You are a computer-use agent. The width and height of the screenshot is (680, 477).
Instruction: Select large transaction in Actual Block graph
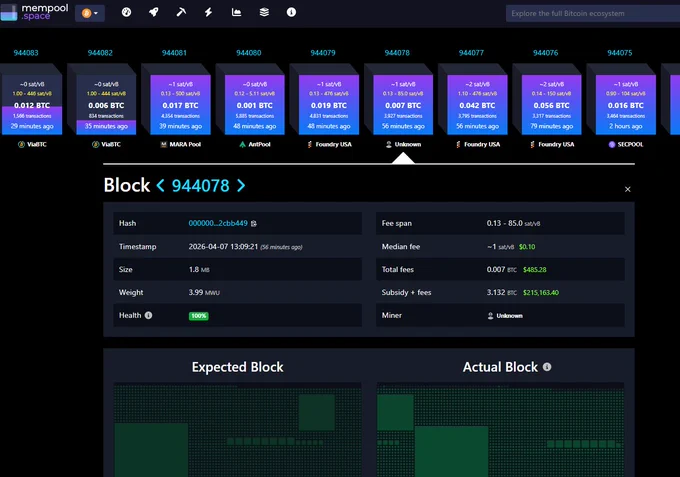click(x=451, y=451)
